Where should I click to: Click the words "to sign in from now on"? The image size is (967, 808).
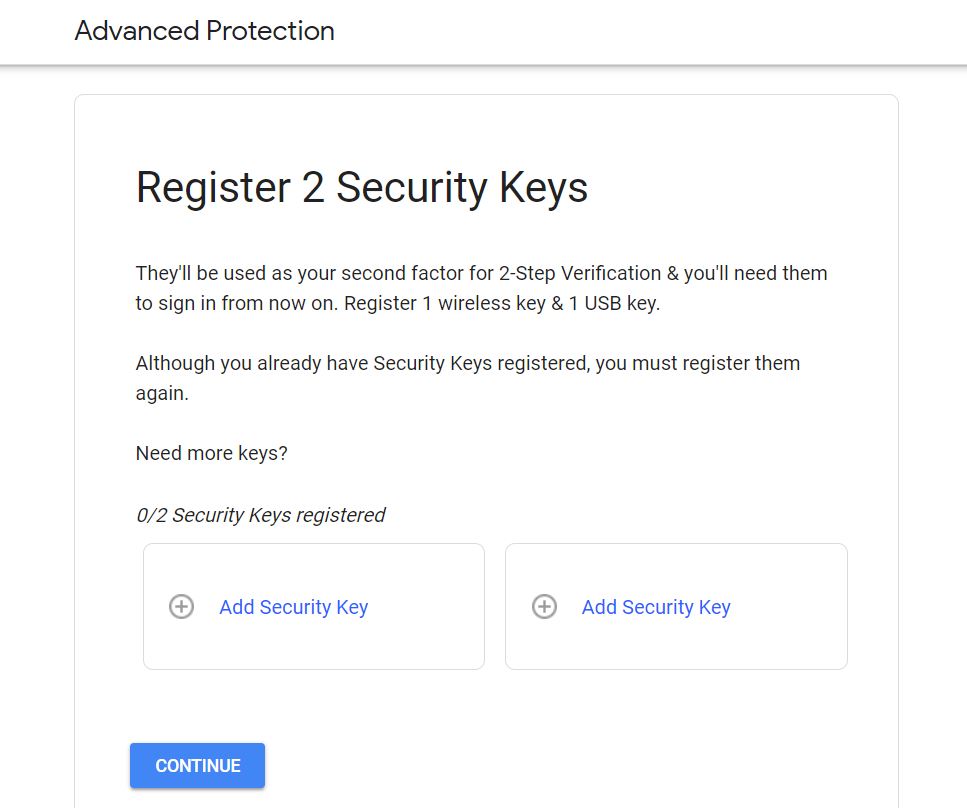(x=236, y=303)
